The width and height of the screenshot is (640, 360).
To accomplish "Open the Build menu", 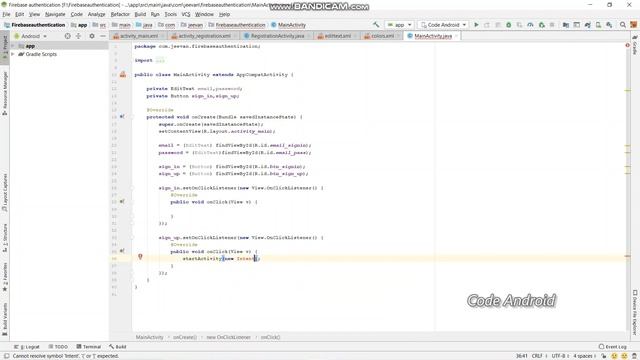I will tap(140, 14).
